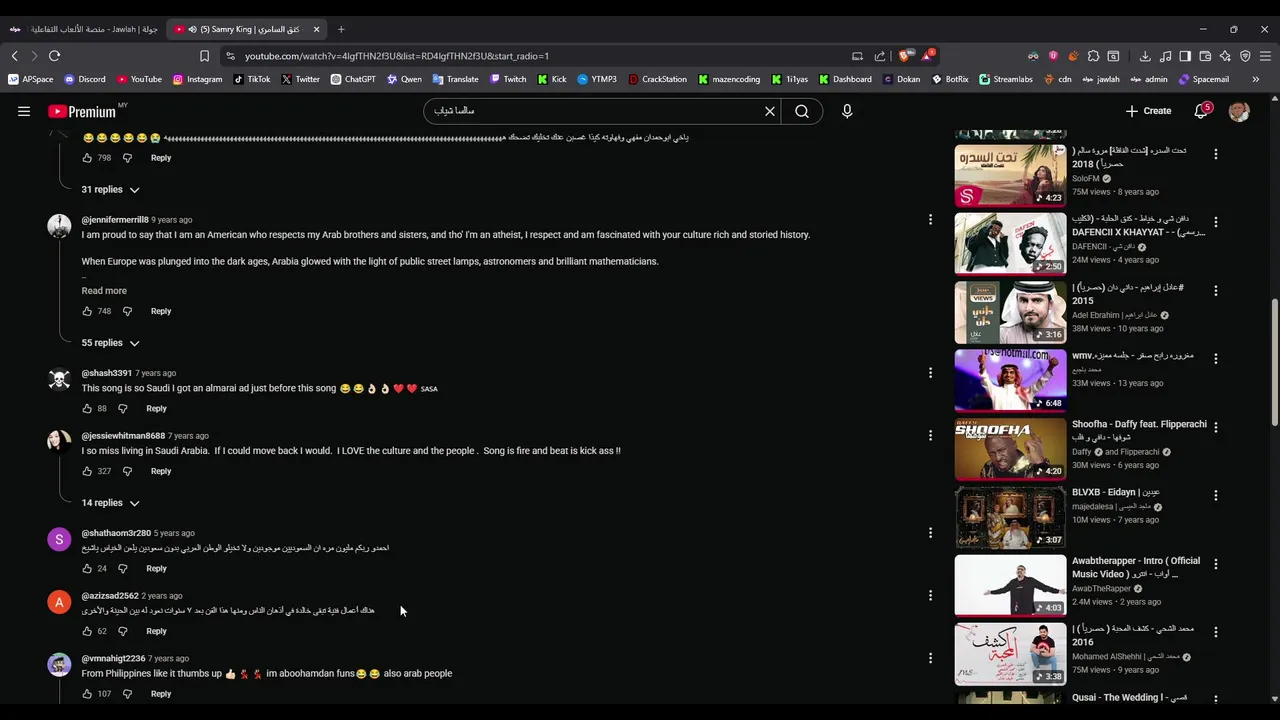
Task: Expand 31 replies thread
Action: click(110, 189)
